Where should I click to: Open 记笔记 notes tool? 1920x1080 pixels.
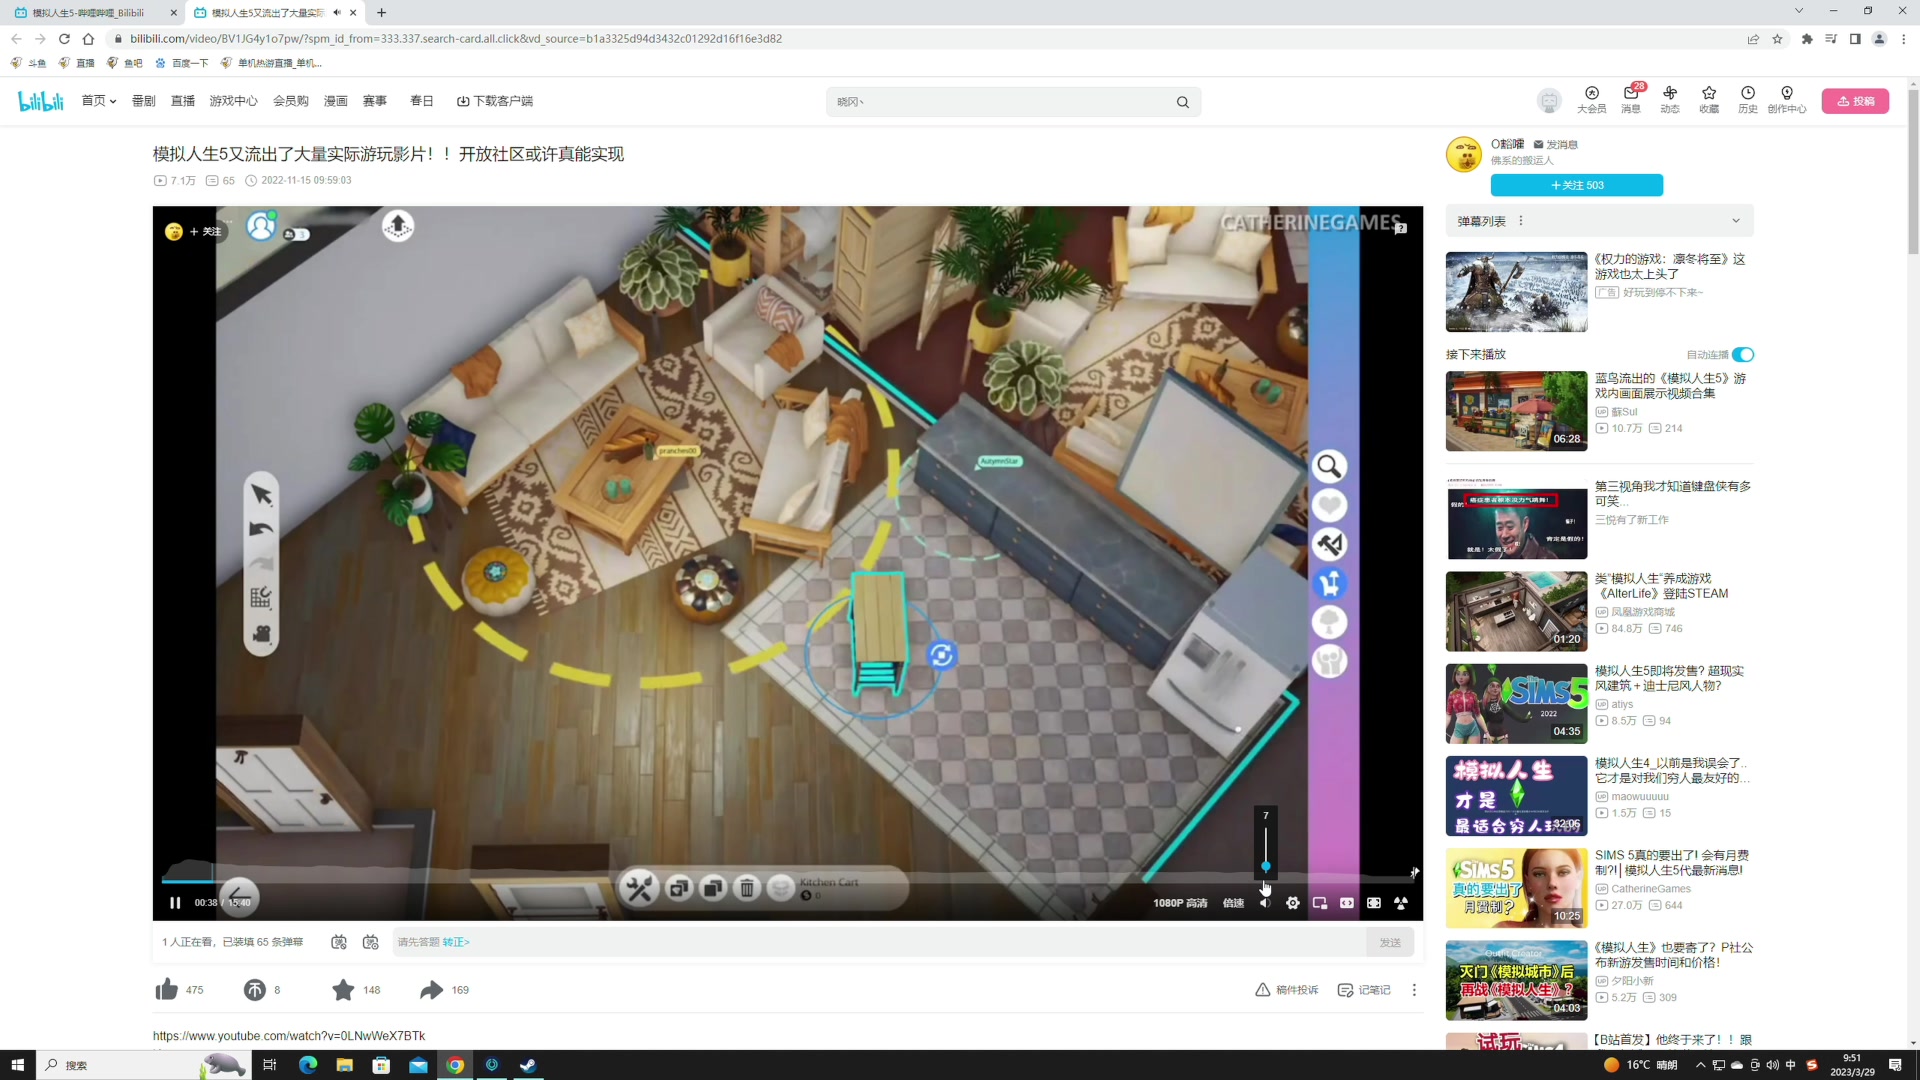1364,990
